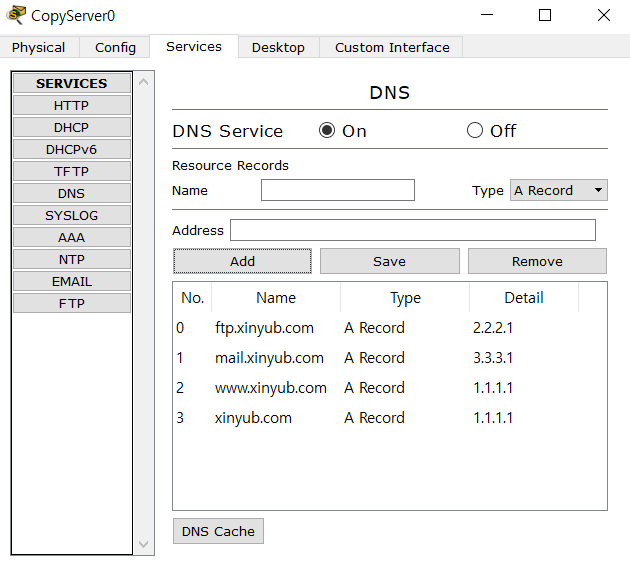Click the Name column header in records table

pos(276,298)
